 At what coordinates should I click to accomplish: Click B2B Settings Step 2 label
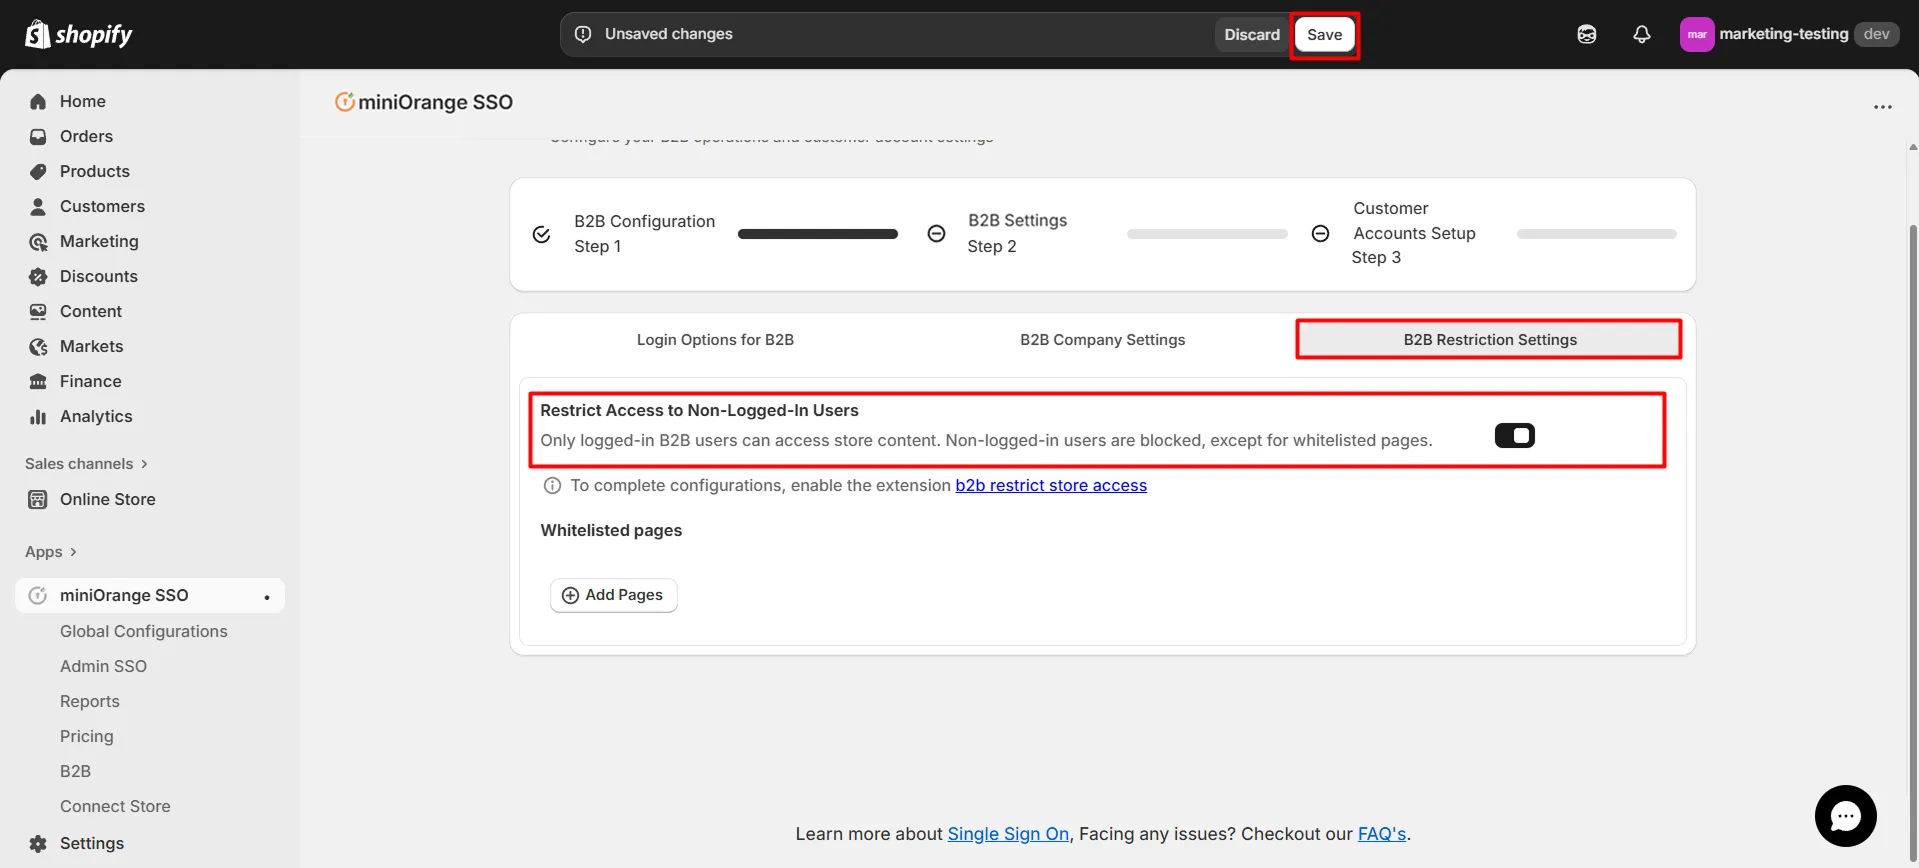coord(1017,234)
